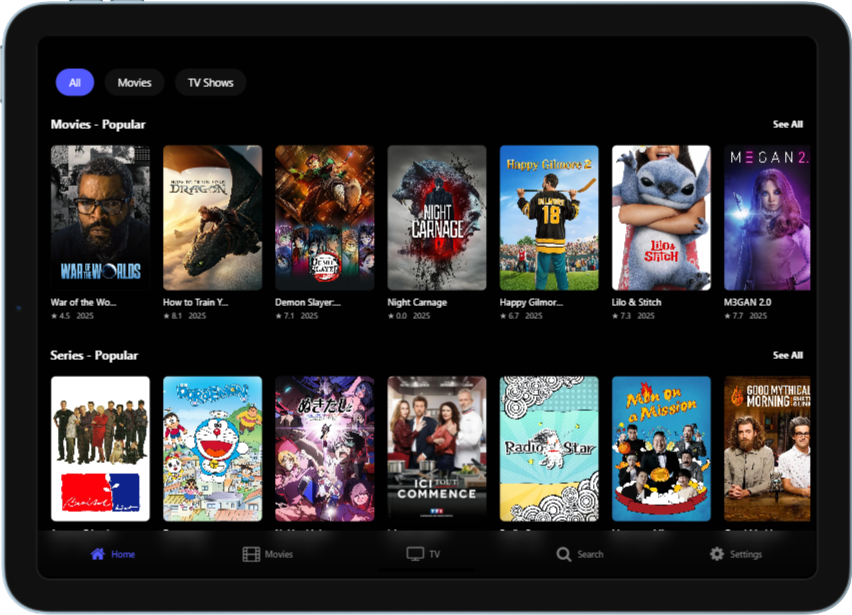852x615 pixels.
Task: Open the Lilo & Stitch poster
Action: pos(661,218)
